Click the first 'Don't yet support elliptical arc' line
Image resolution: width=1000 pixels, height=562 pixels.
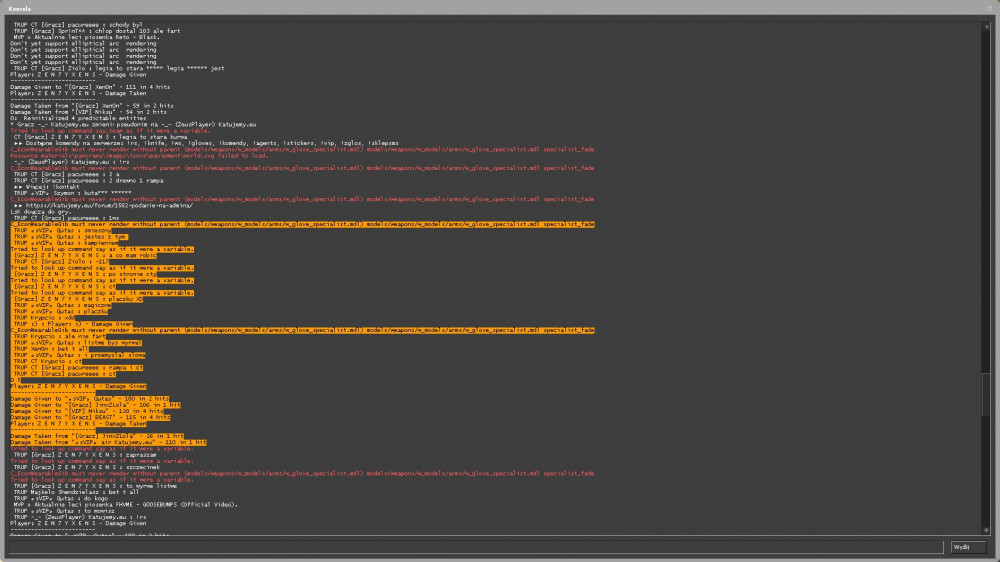click(83, 44)
